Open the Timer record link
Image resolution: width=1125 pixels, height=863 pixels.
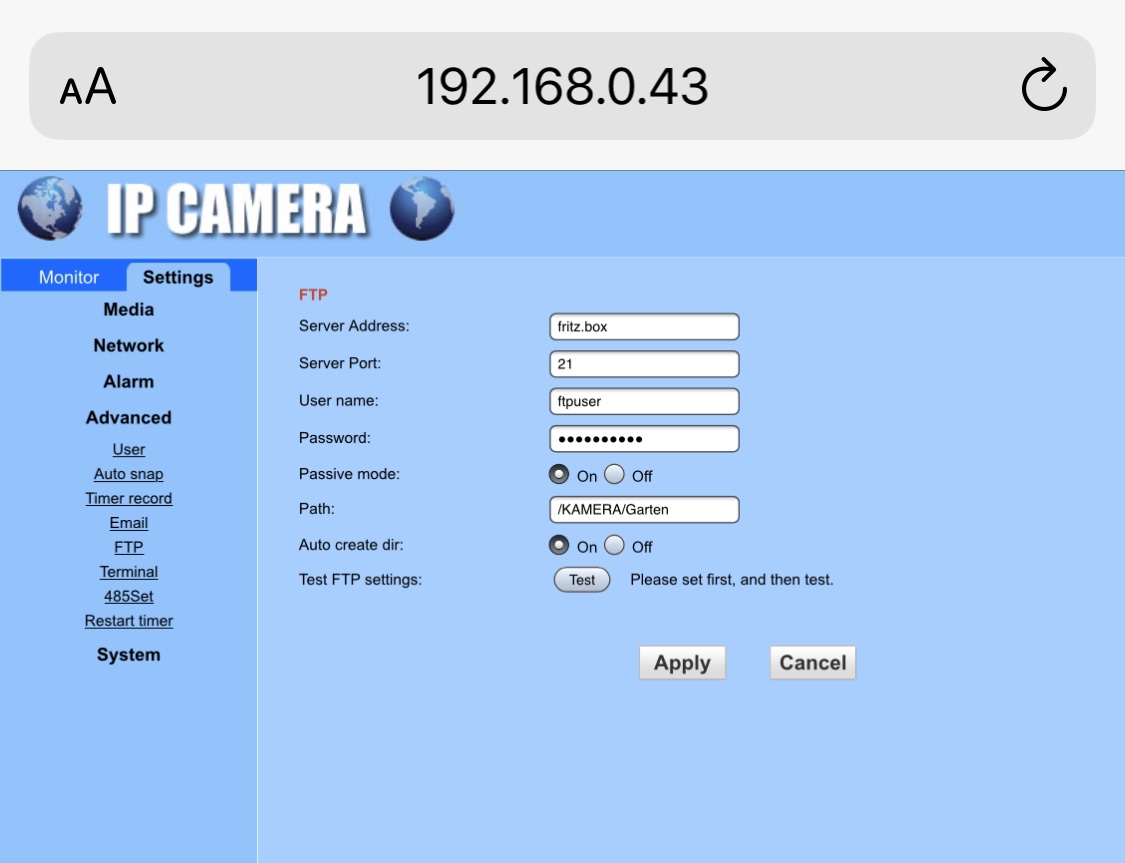click(x=129, y=498)
